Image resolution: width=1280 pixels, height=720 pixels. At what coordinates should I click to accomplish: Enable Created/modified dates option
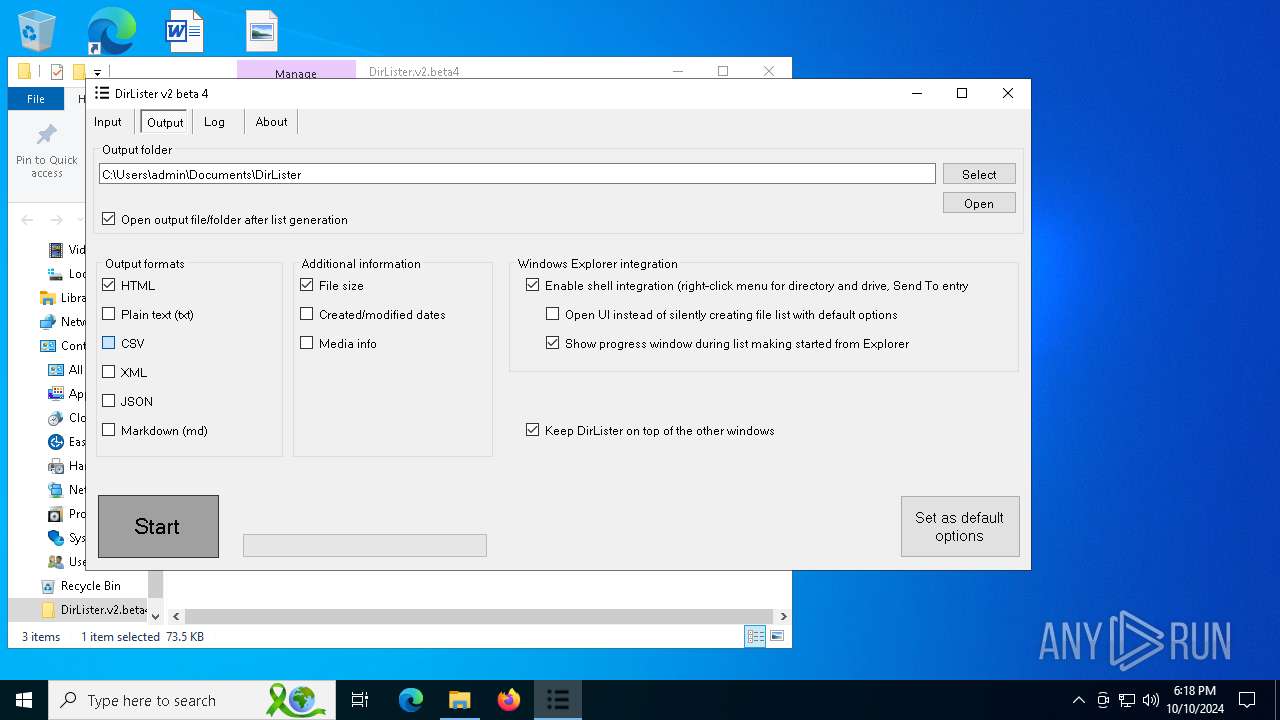pyautogui.click(x=307, y=314)
